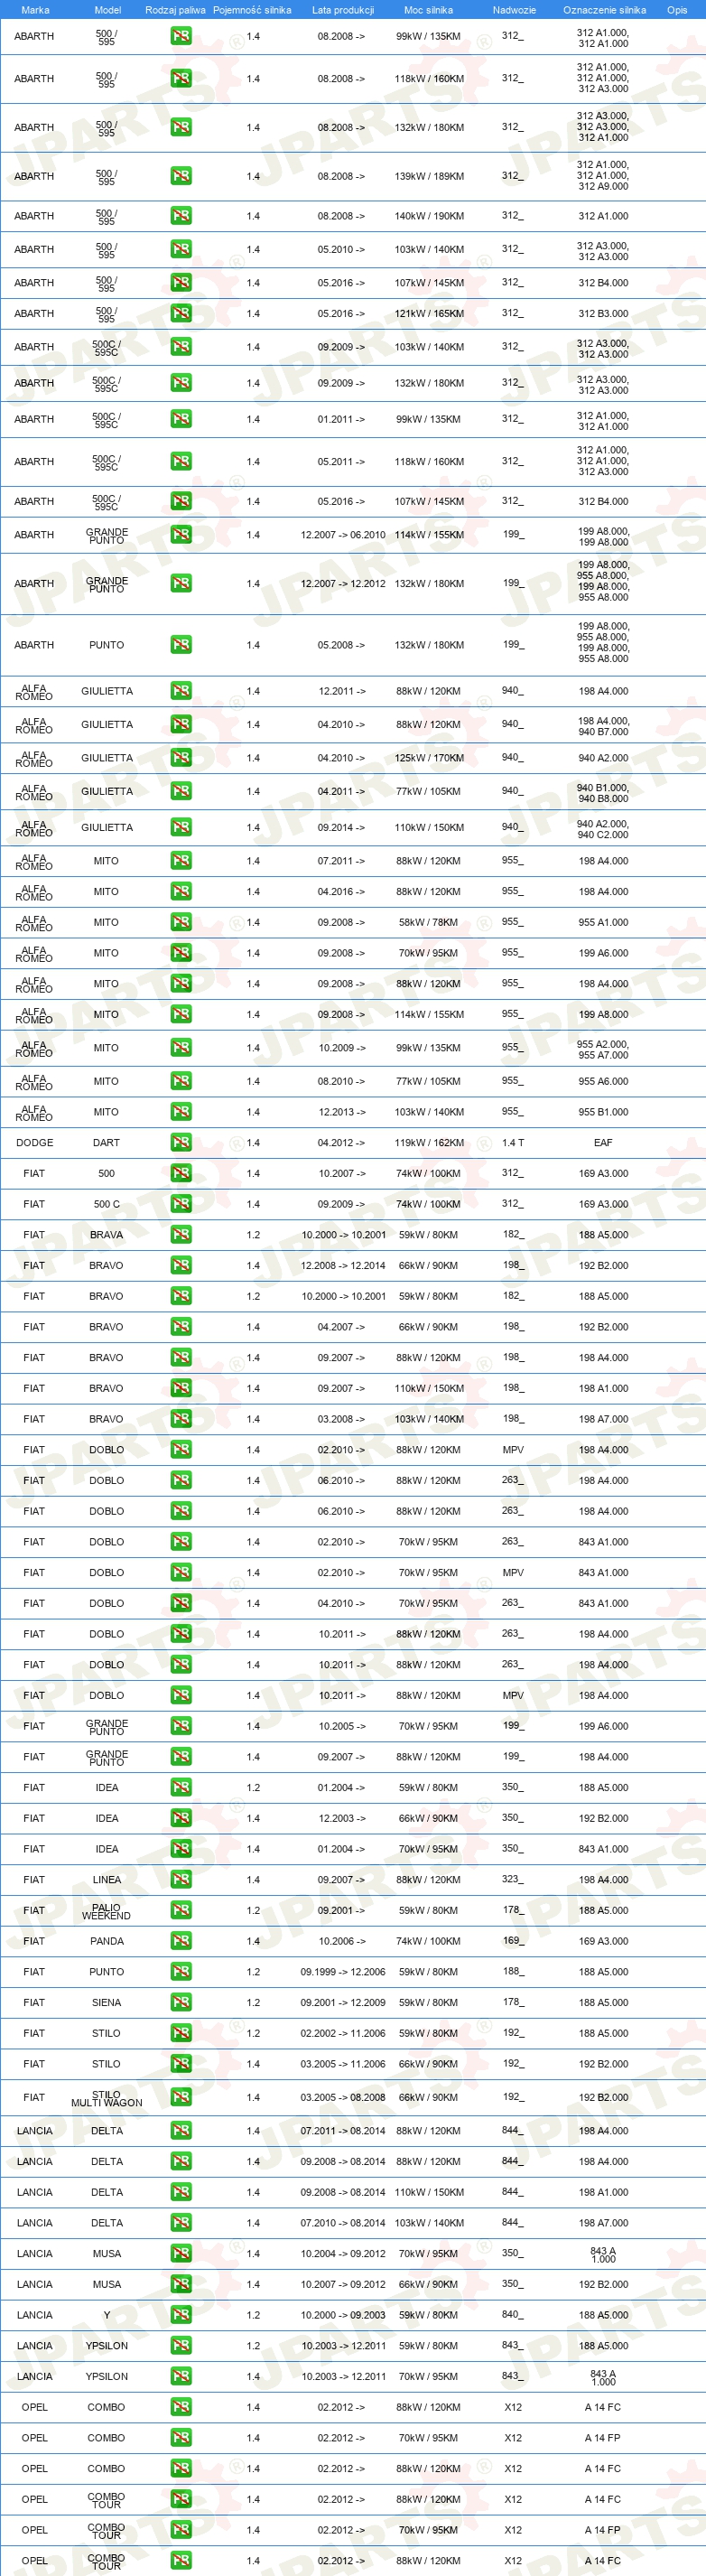Click the 'Model' column header
The width and height of the screenshot is (706, 2576).
point(107,10)
